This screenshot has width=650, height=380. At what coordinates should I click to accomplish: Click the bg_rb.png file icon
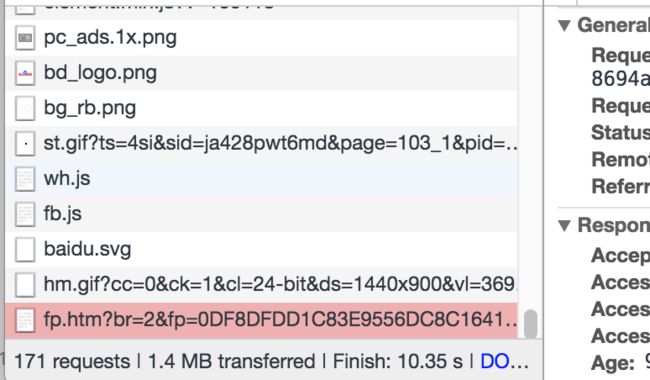(25, 108)
